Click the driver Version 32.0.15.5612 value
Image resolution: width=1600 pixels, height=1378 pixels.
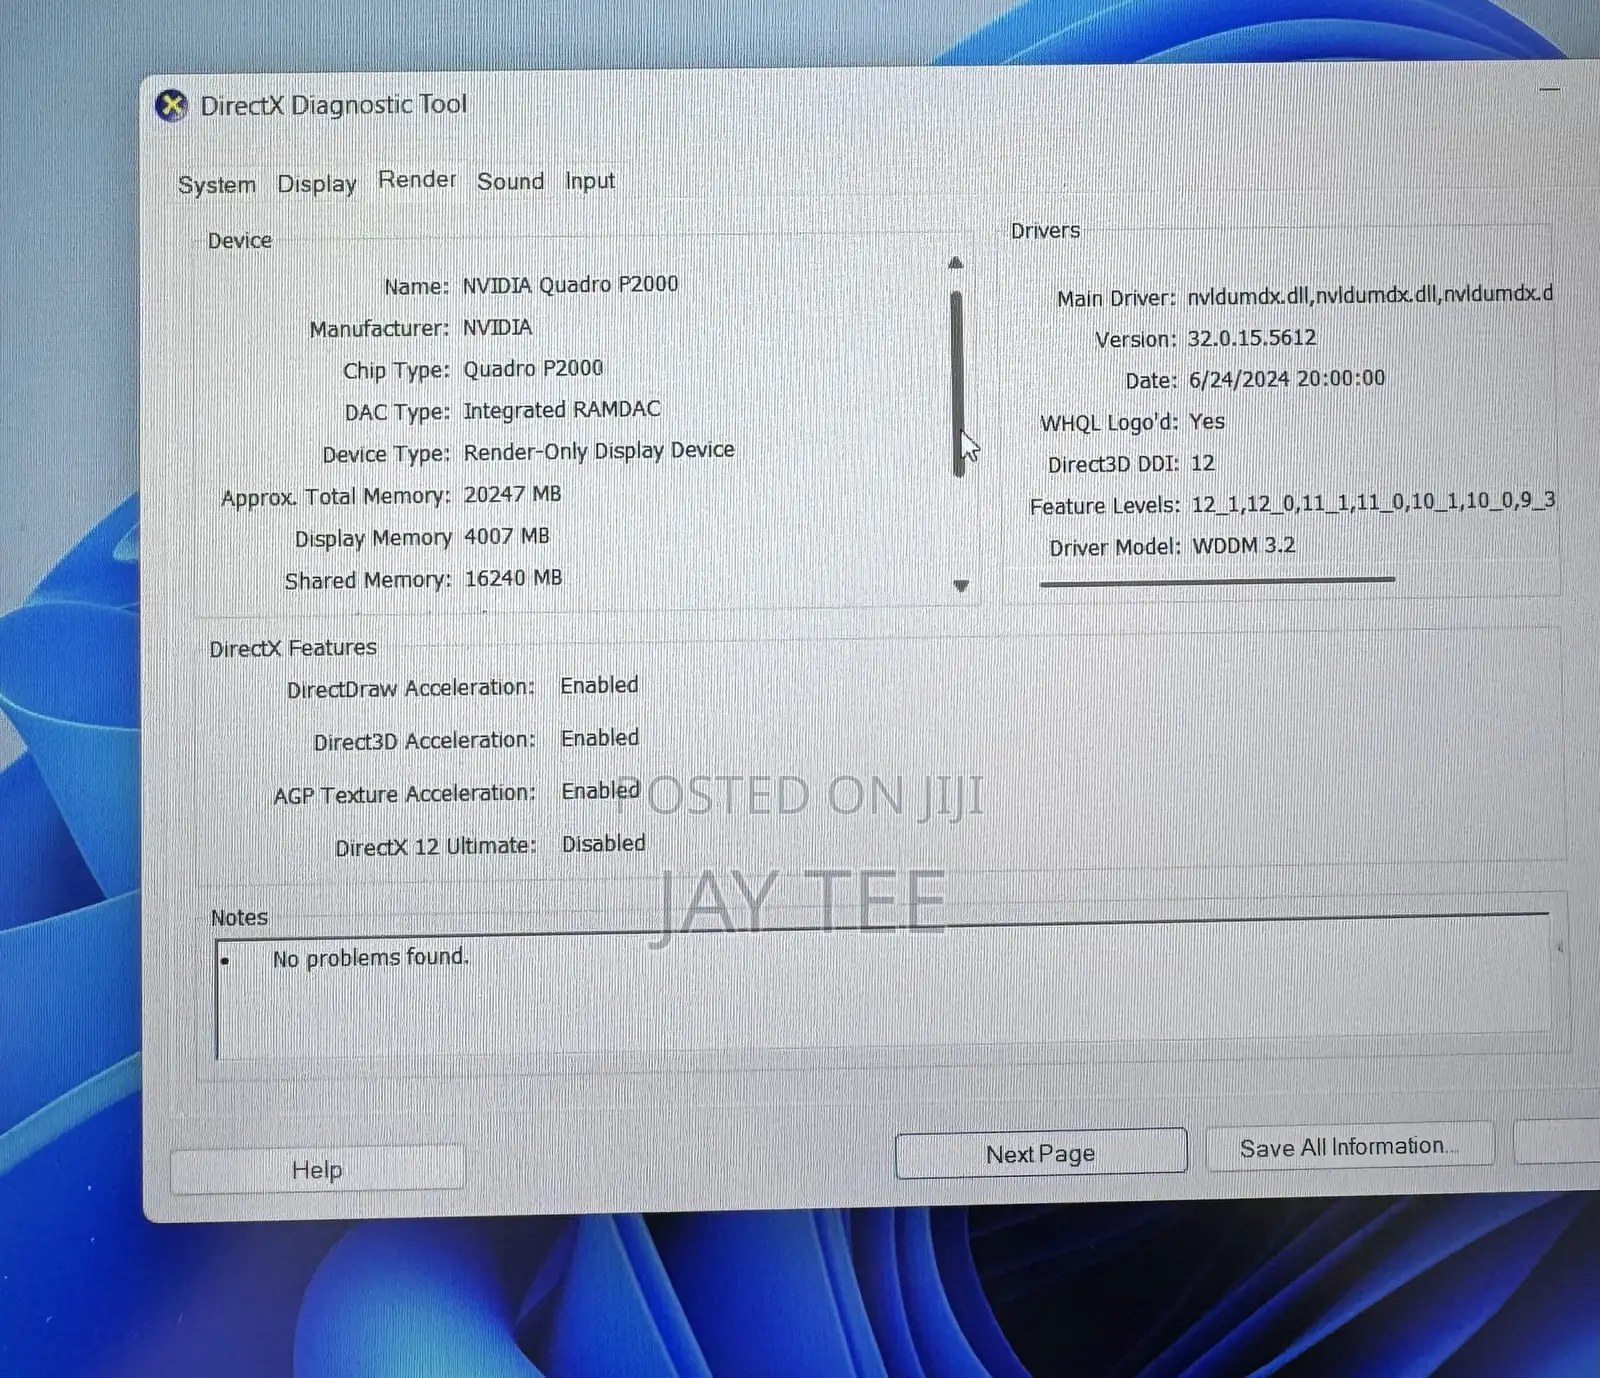click(1251, 338)
